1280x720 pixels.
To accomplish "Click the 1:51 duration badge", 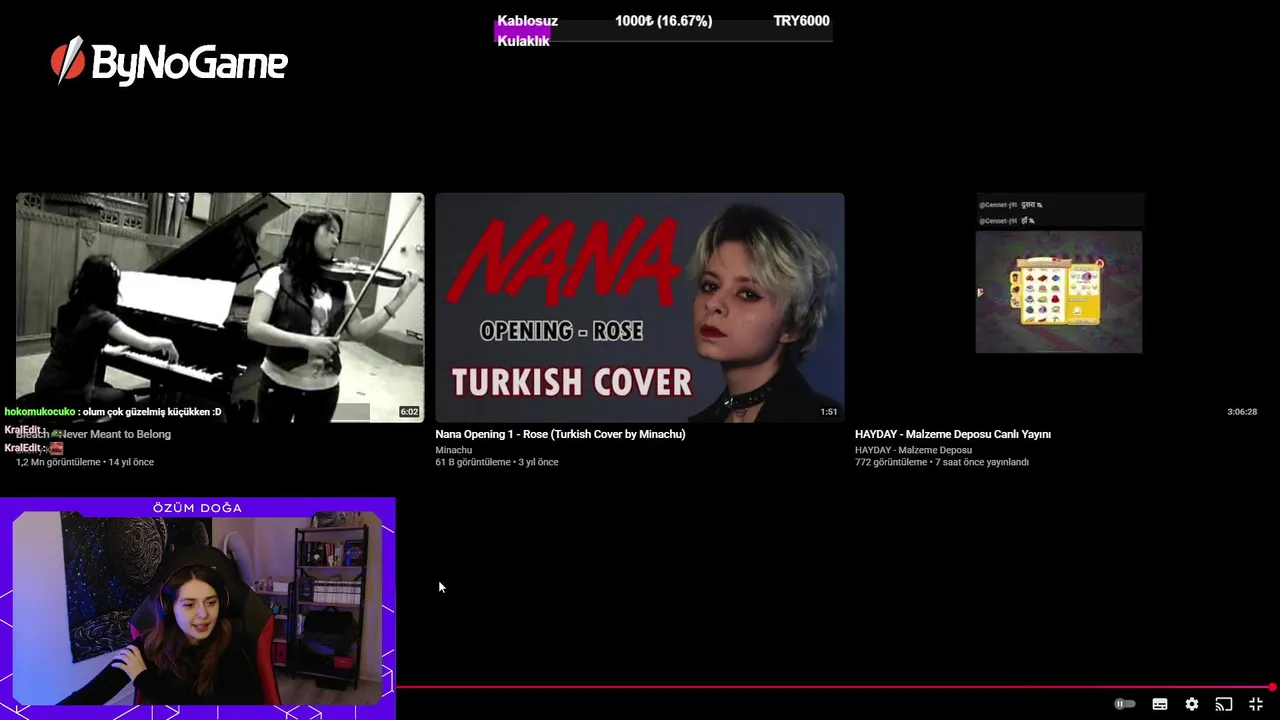I will click(829, 412).
